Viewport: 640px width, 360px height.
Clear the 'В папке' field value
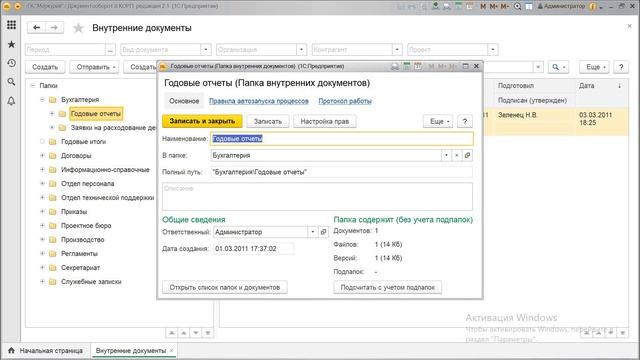pyautogui.click(x=457, y=155)
